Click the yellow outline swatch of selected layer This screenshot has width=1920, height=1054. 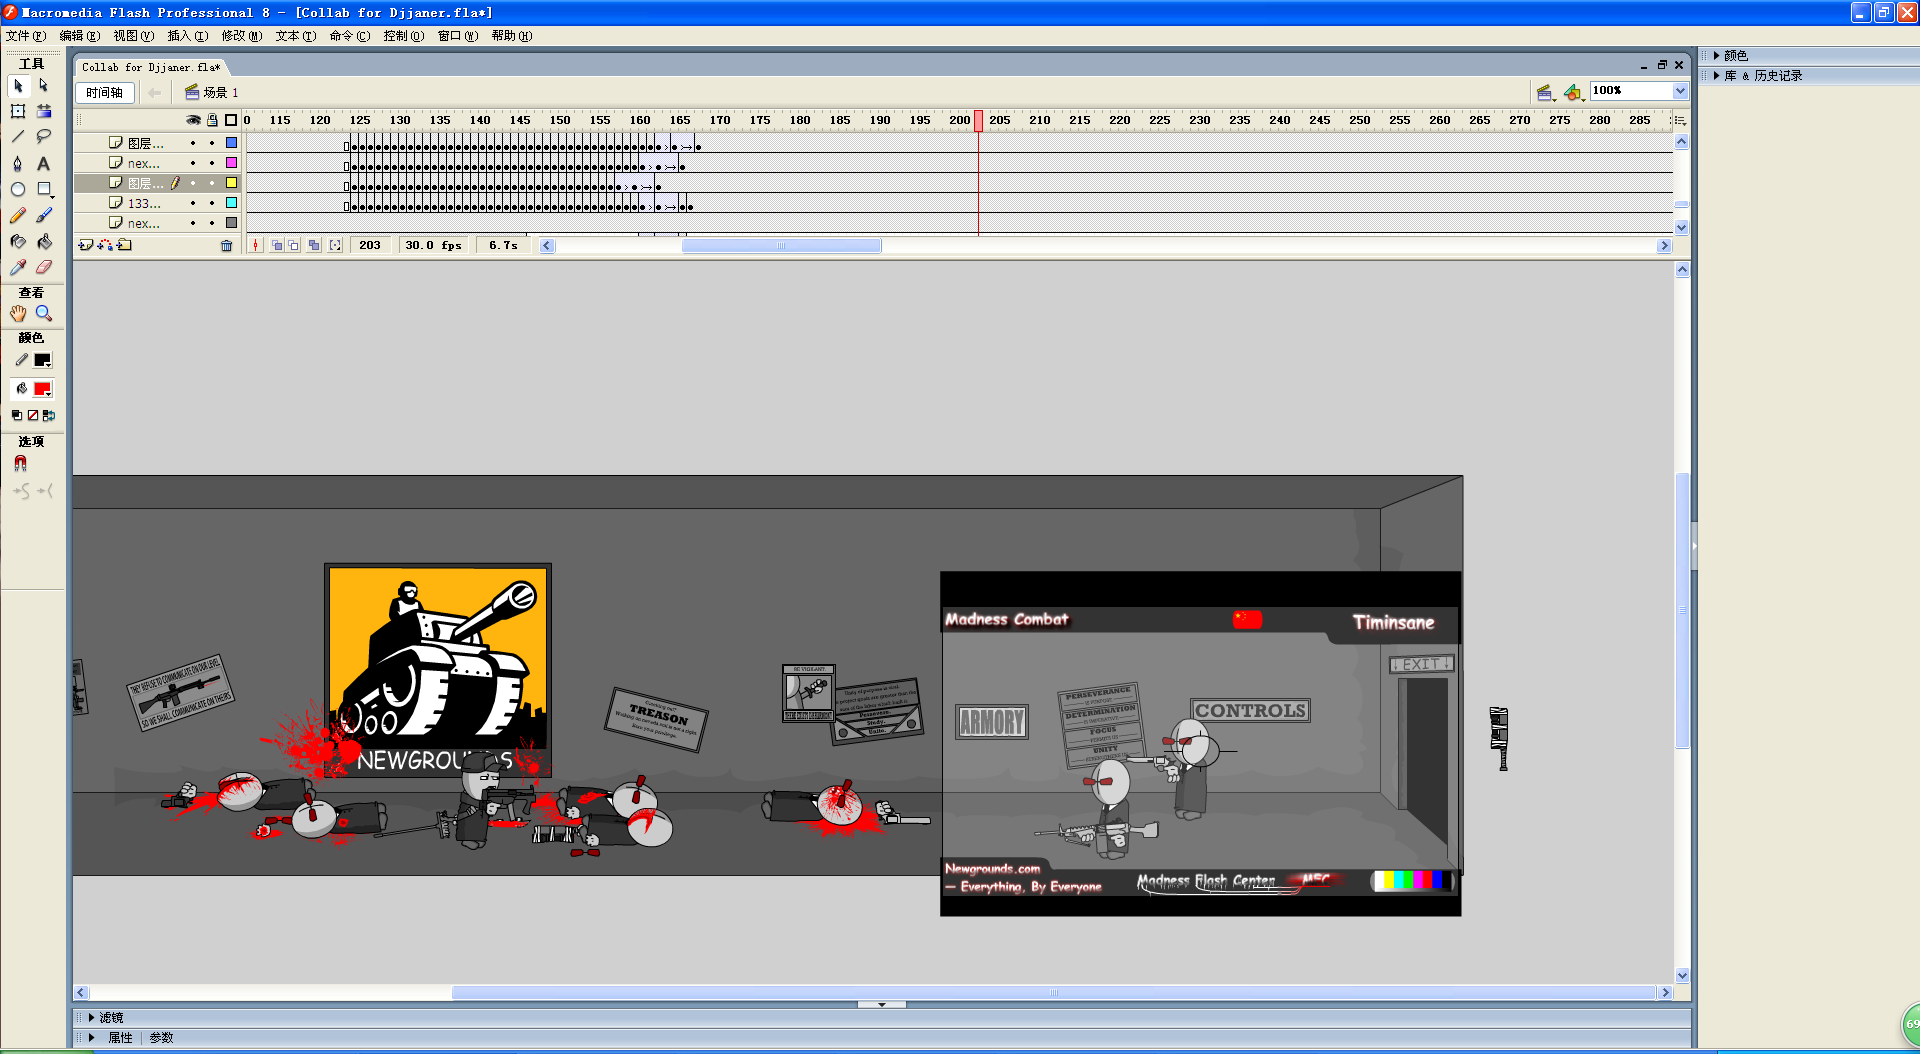[x=231, y=183]
